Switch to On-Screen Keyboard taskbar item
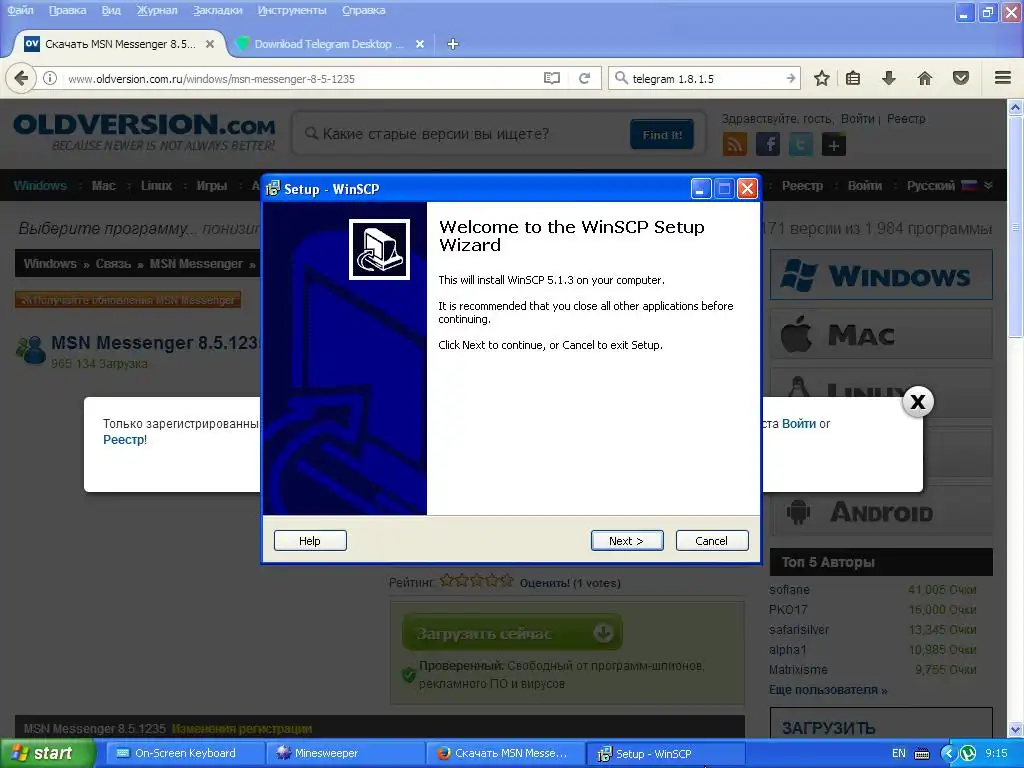 (185, 753)
